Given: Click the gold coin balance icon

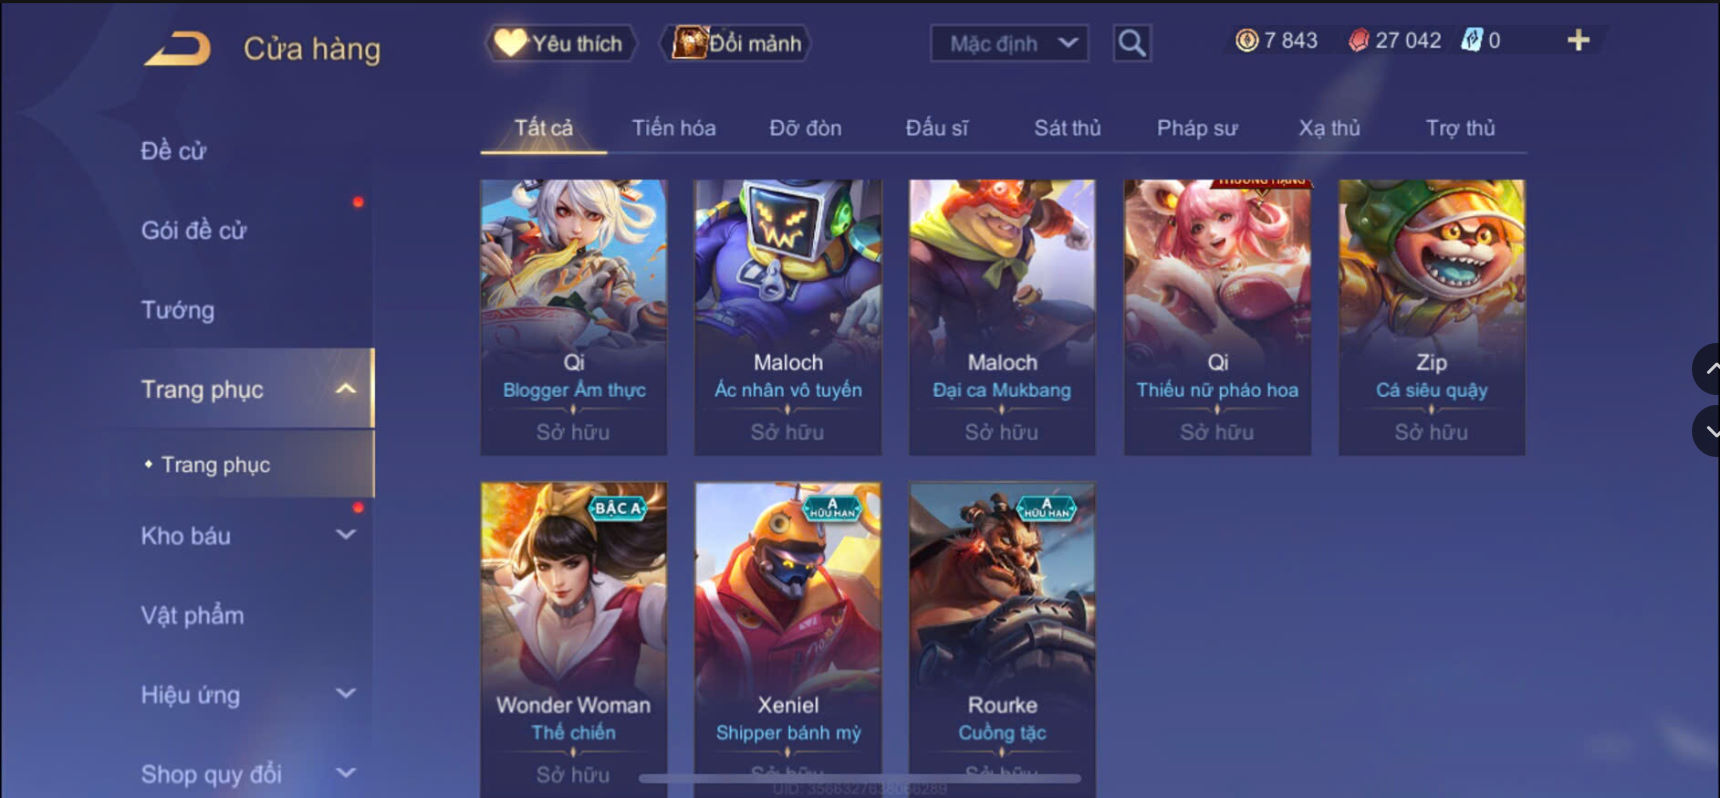Looking at the screenshot, I should 1246,40.
